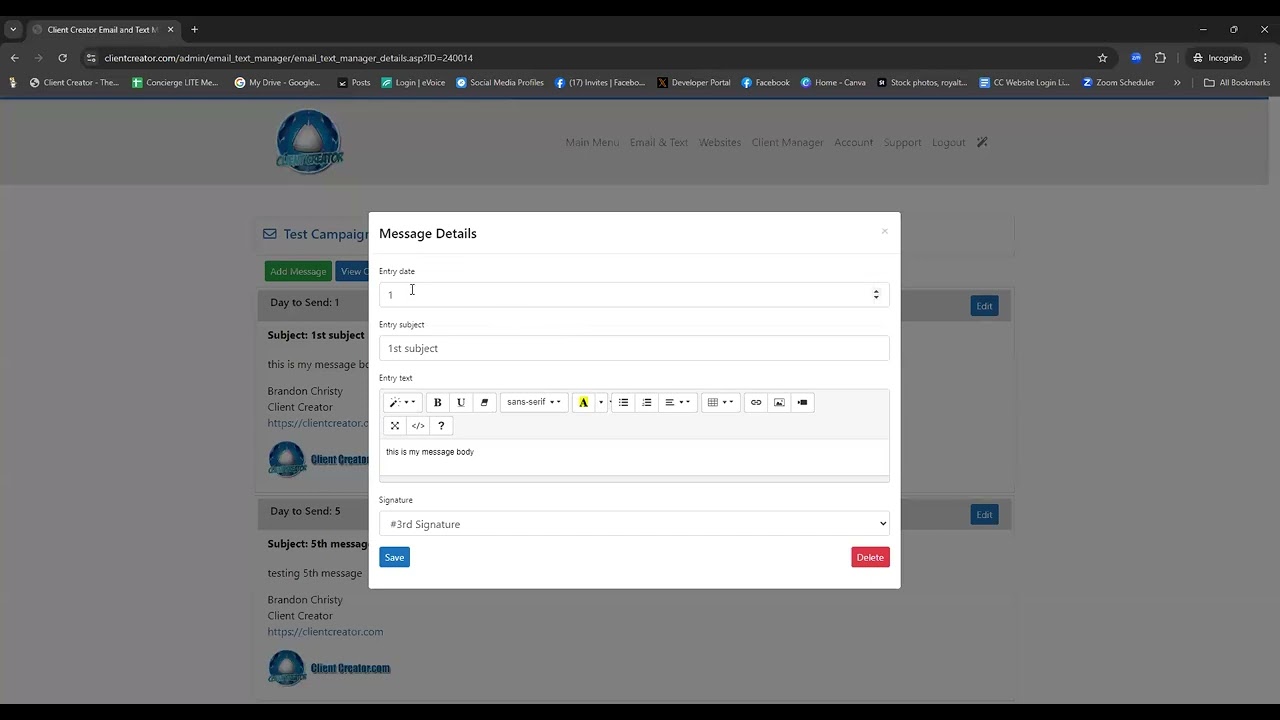Toggle bold formatting in editor
The height and width of the screenshot is (720, 1280).
[437, 402]
